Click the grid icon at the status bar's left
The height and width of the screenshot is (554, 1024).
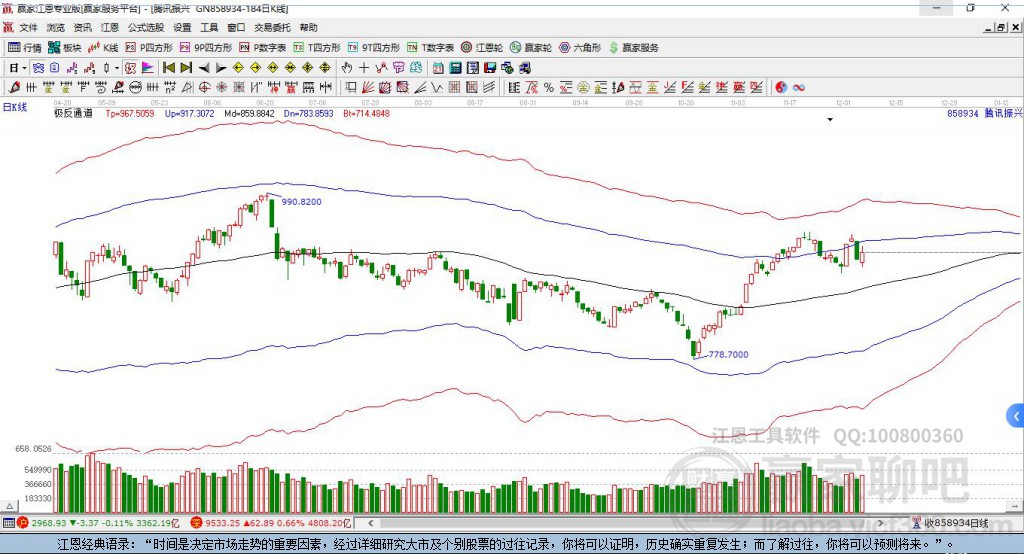(x=8, y=523)
